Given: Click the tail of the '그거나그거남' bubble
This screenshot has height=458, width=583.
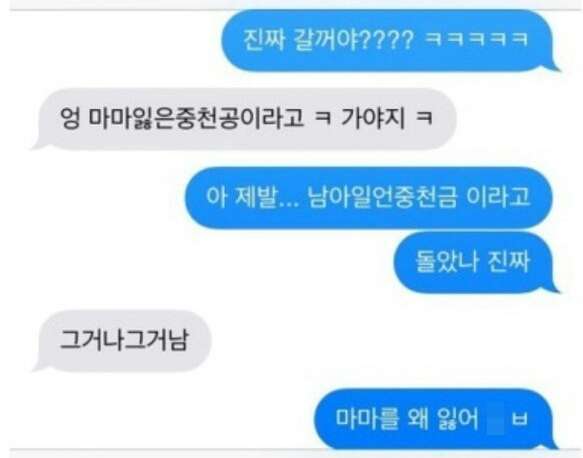Looking at the screenshot, I should click(x=39, y=366).
